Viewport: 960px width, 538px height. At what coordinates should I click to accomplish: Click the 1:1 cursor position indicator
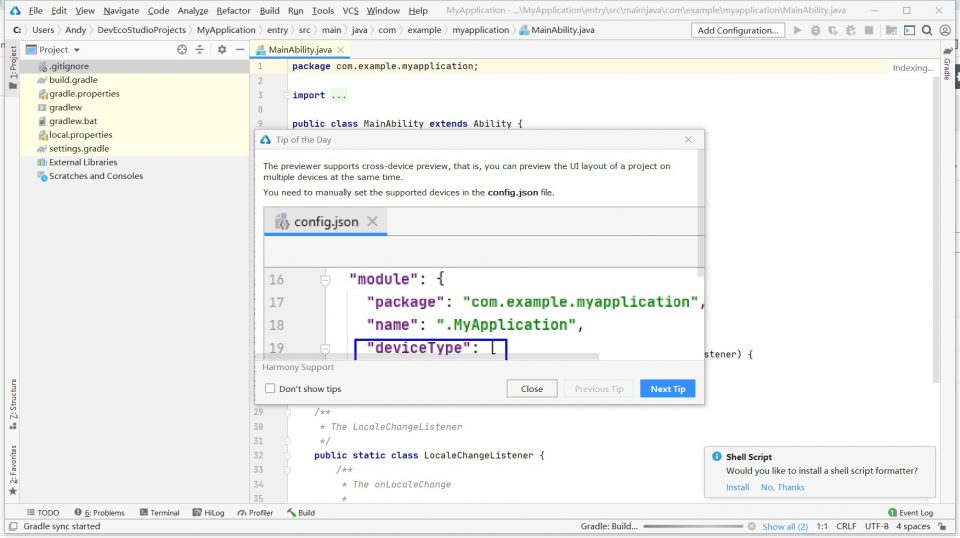[822, 526]
